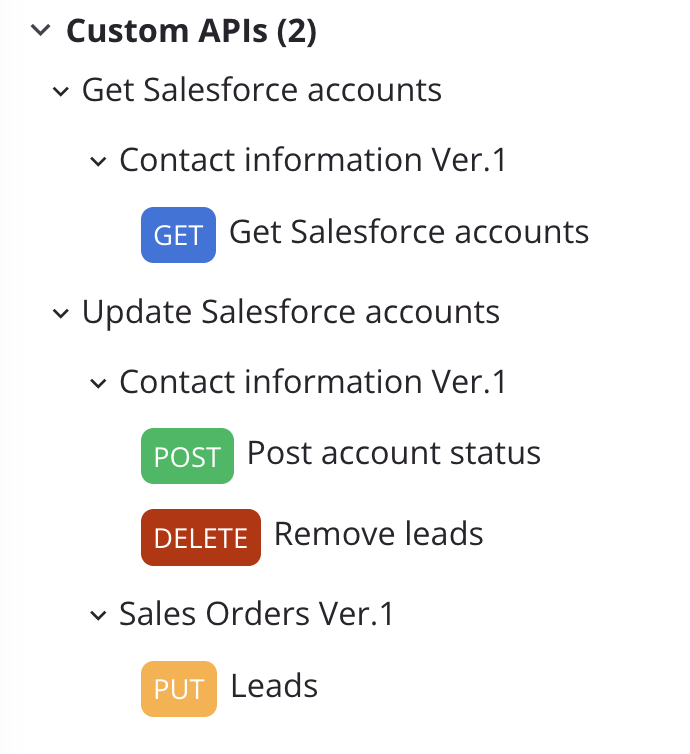Select Contact information Ver.1 label above POST

click(x=313, y=382)
